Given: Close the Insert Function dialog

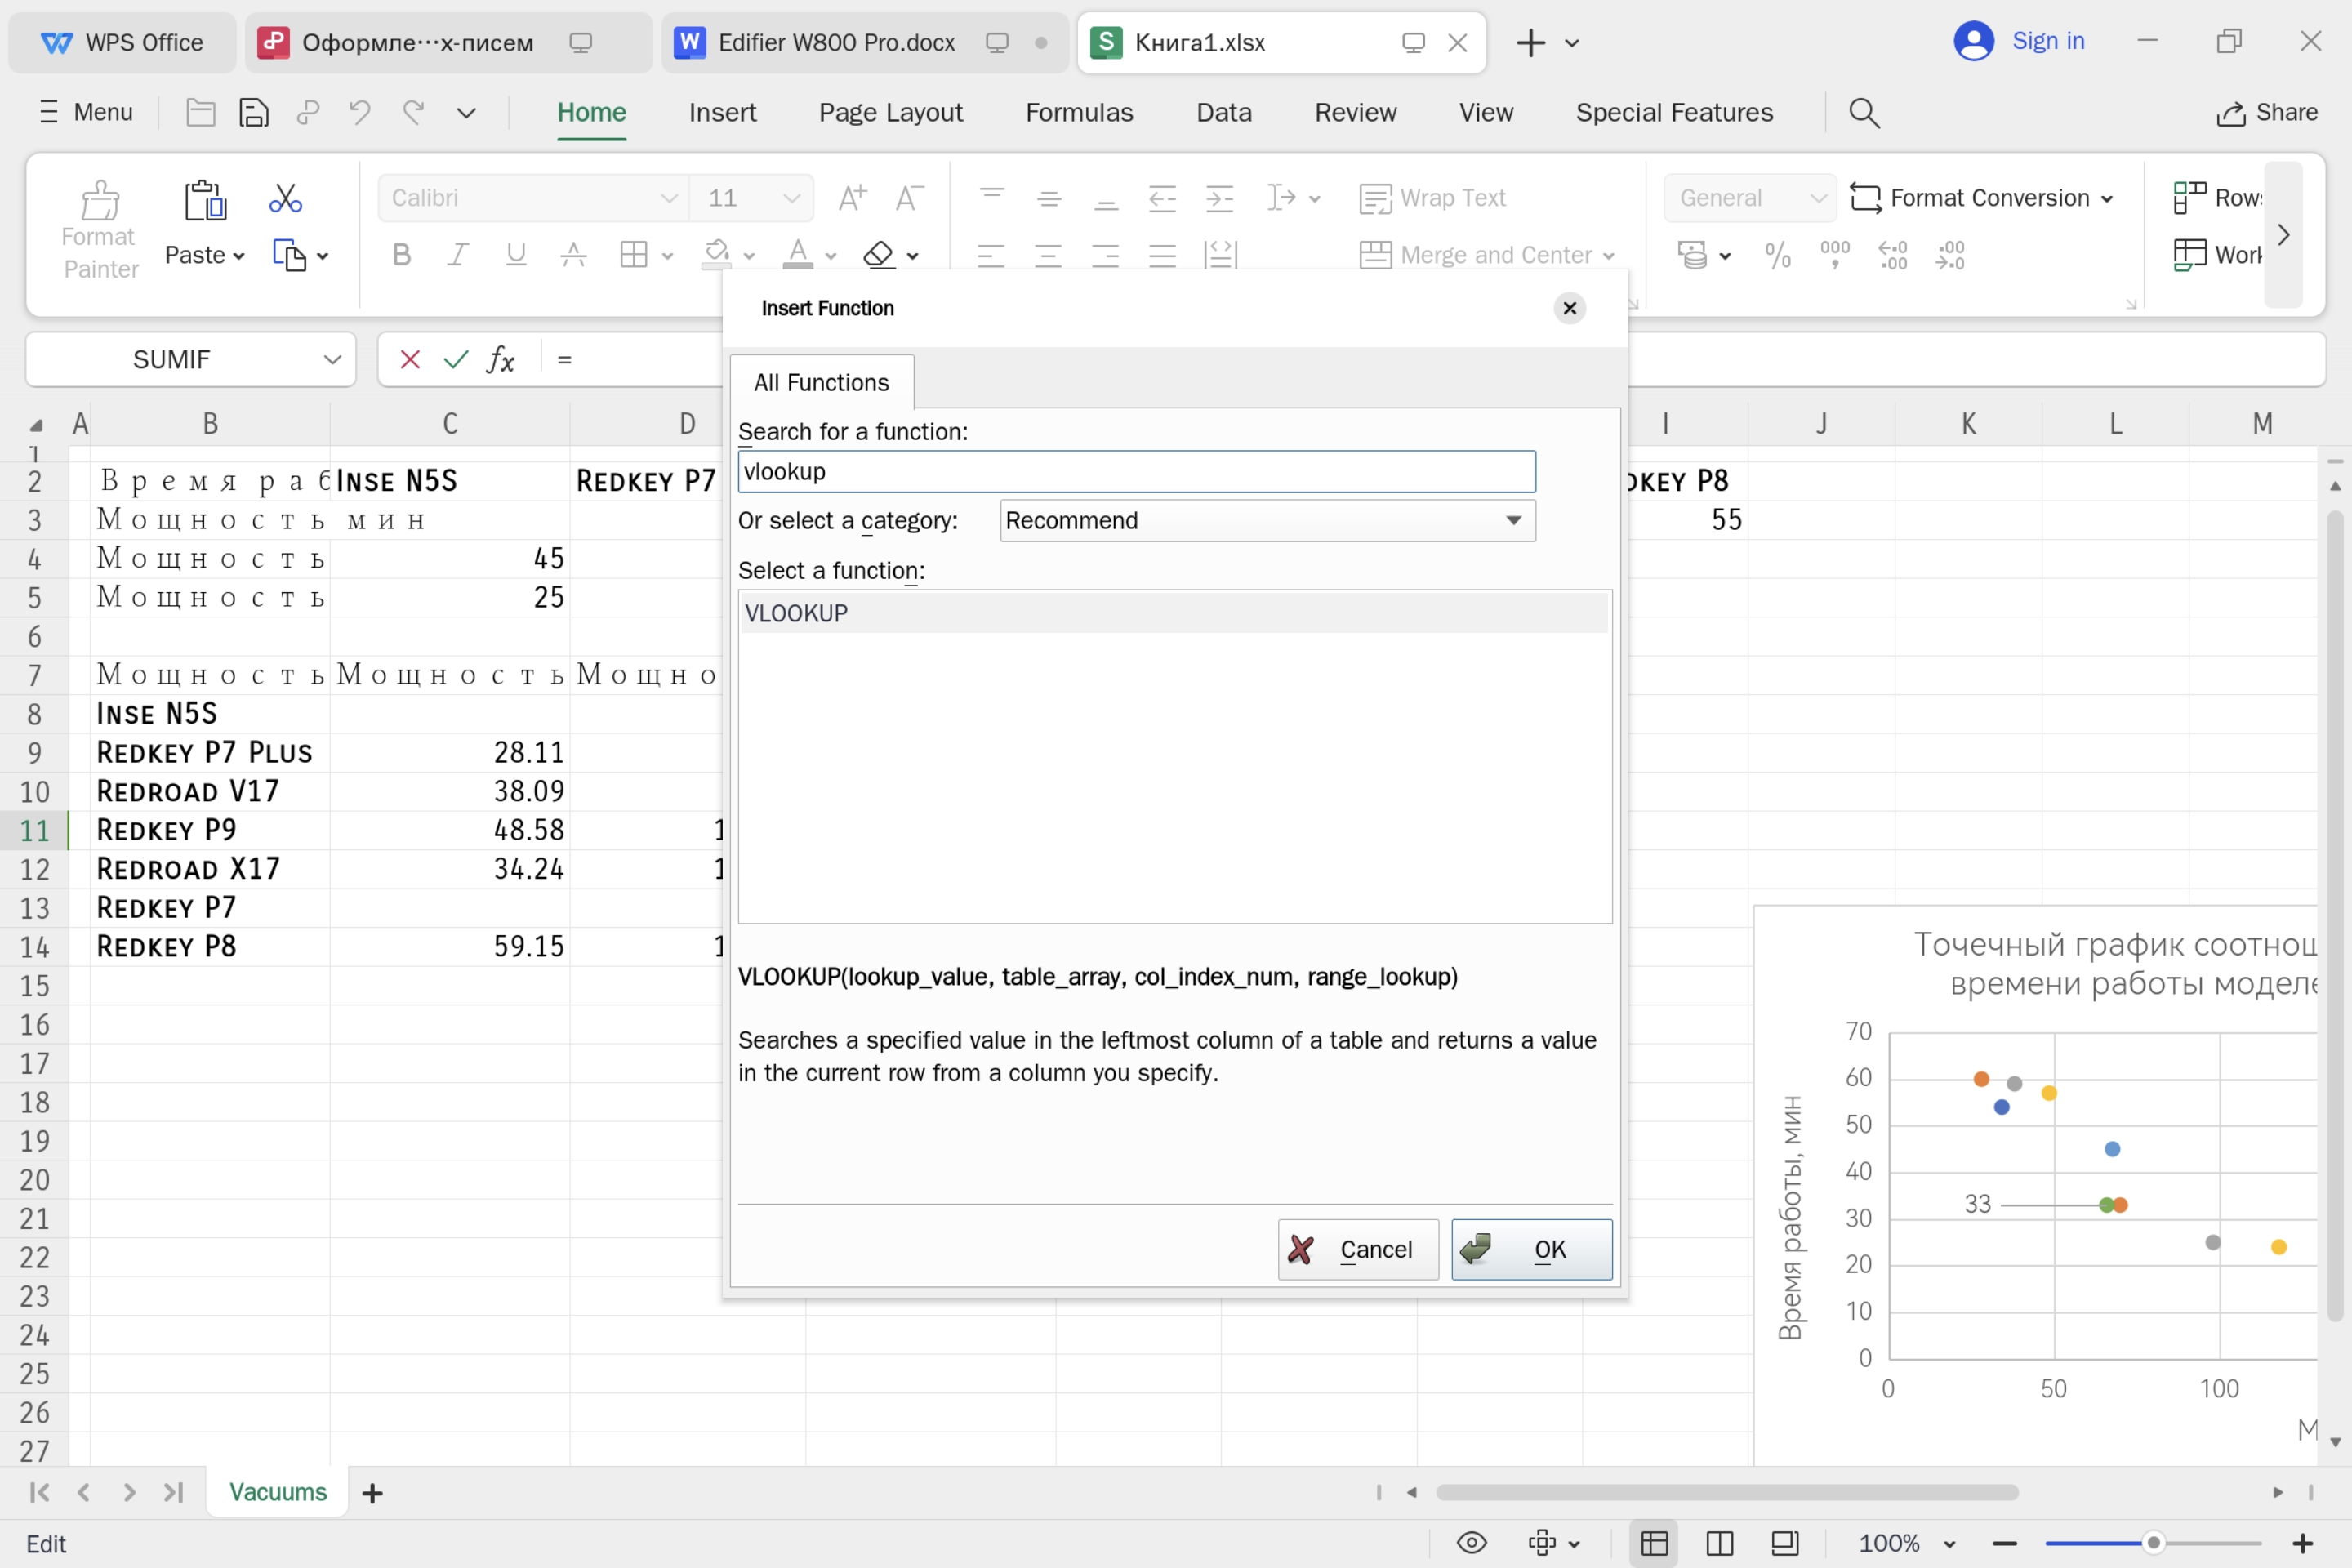Looking at the screenshot, I should (x=1569, y=308).
